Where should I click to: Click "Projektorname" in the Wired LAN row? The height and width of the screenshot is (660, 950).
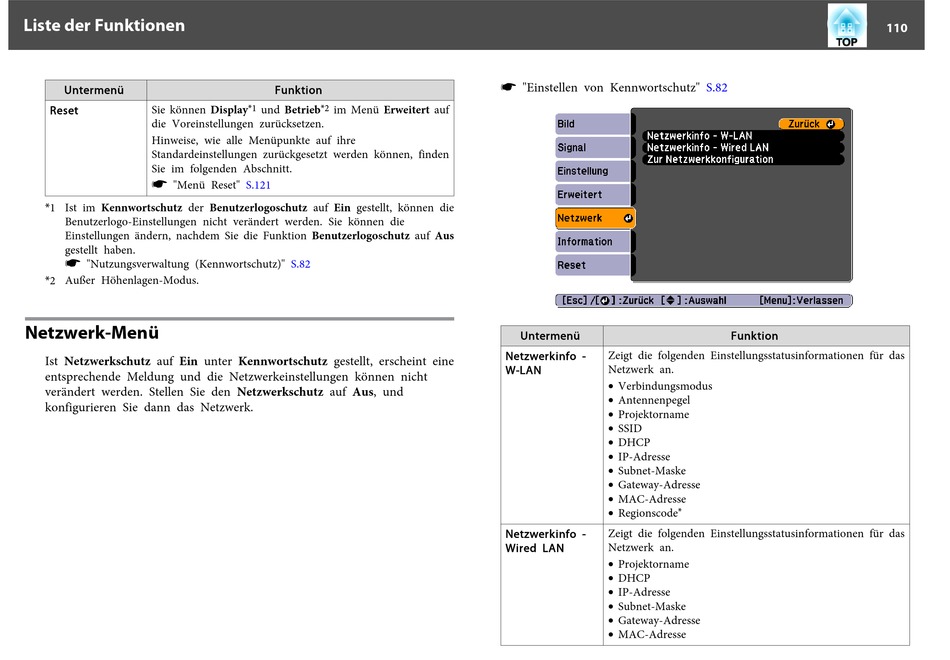(x=653, y=564)
